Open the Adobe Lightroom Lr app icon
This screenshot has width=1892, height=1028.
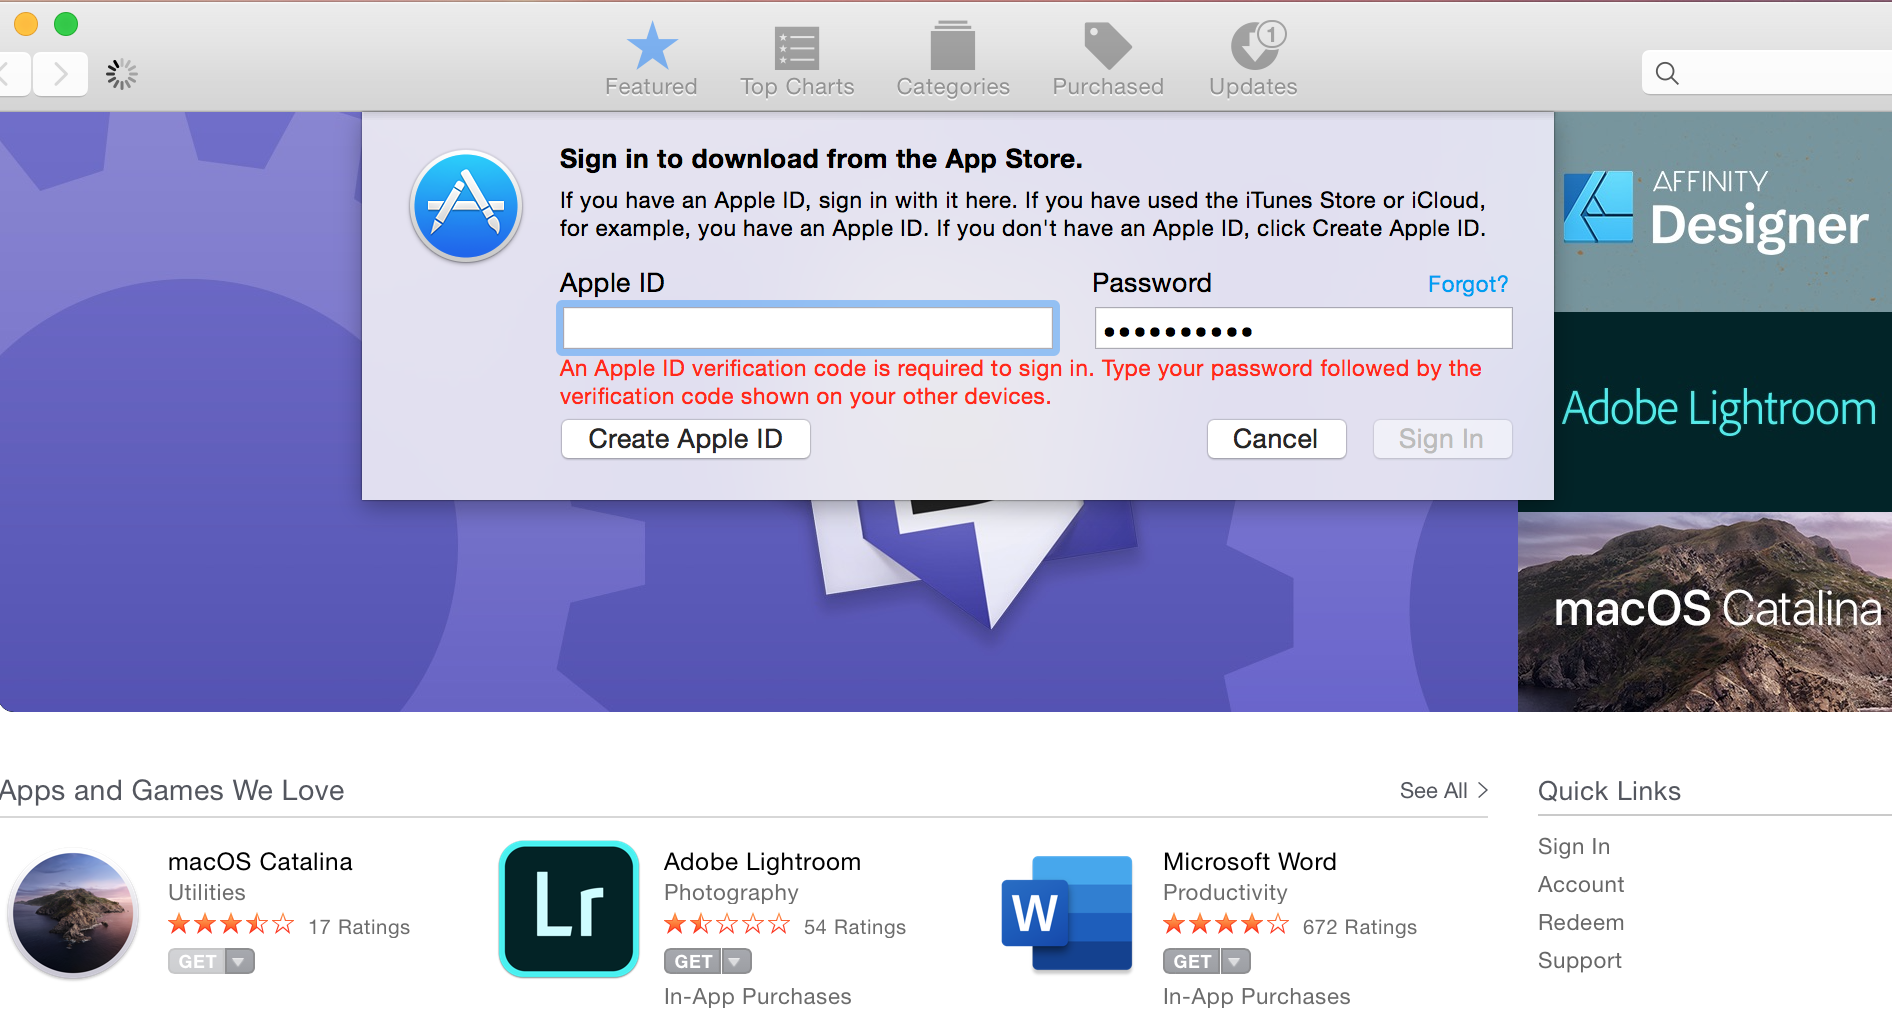[569, 908]
